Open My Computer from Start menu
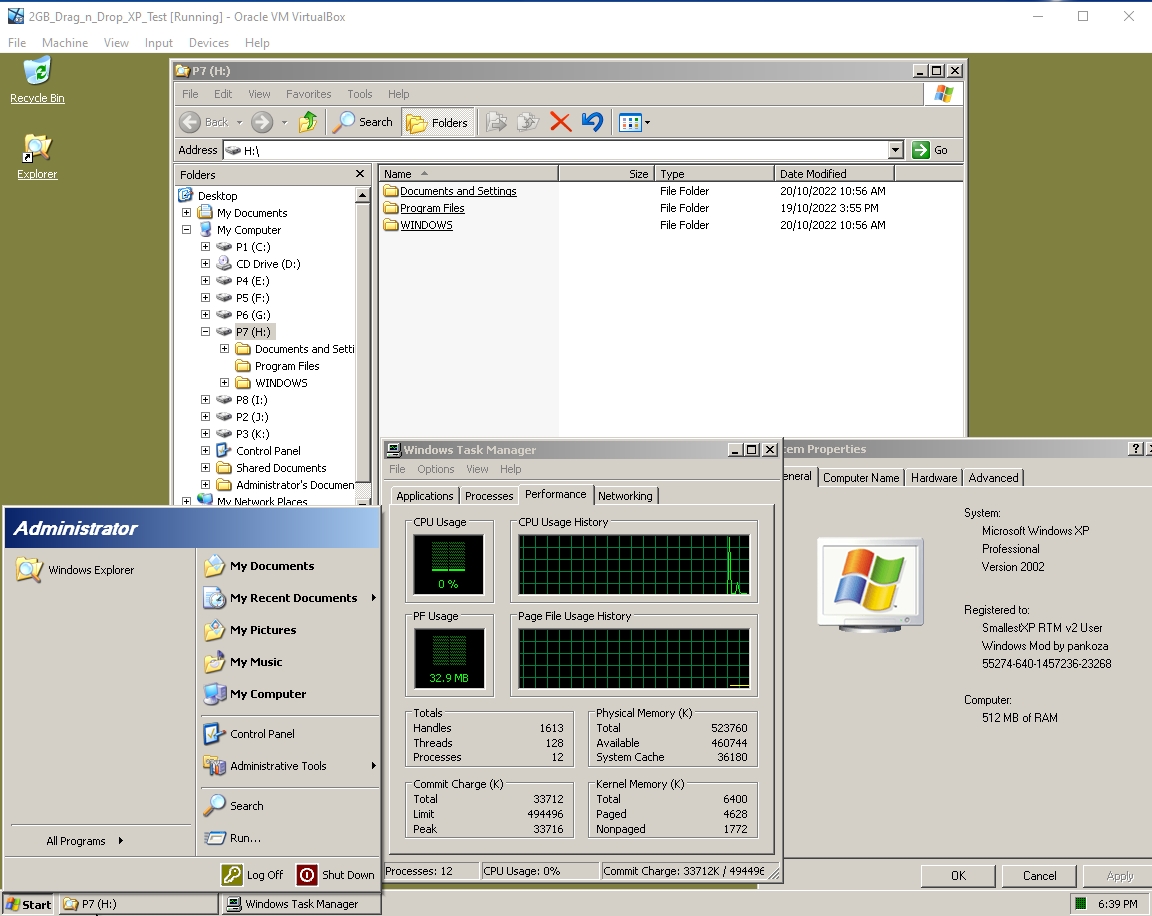This screenshot has width=1152, height=916. click(x=290, y=693)
